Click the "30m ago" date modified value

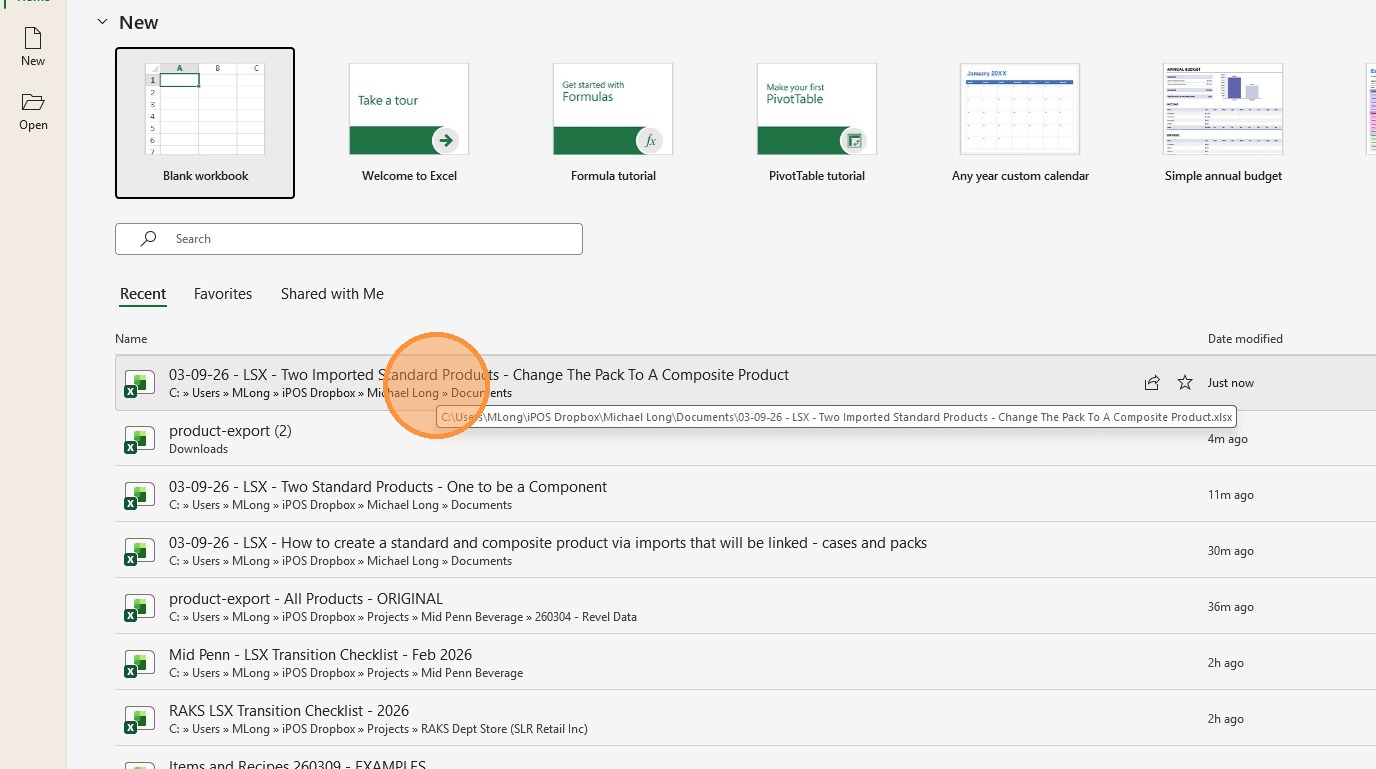point(1230,551)
